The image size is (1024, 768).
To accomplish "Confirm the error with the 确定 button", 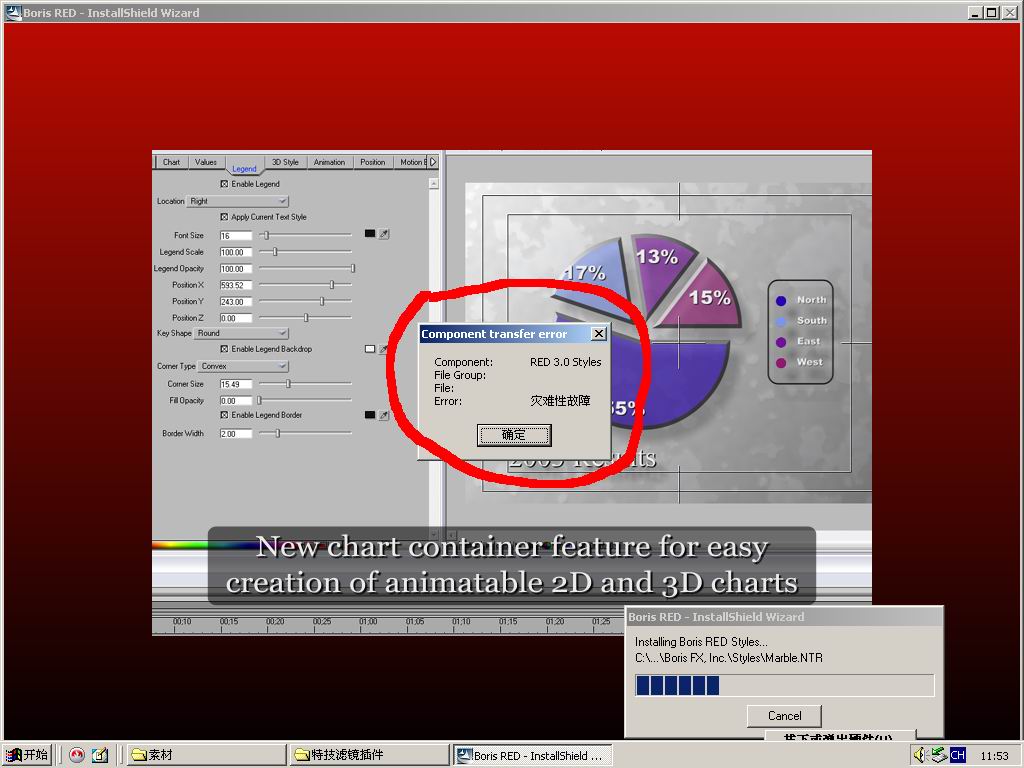I will coord(514,435).
